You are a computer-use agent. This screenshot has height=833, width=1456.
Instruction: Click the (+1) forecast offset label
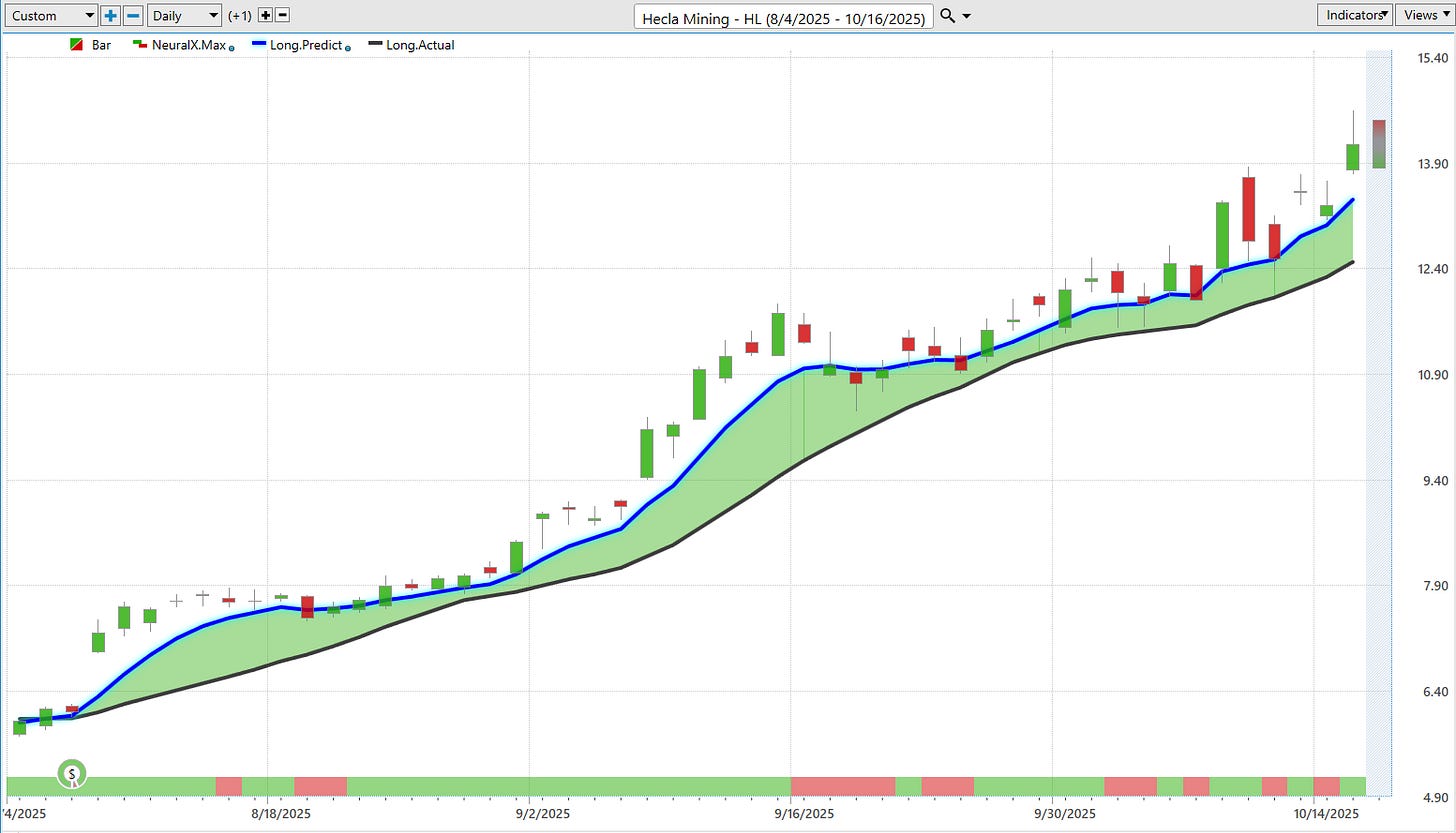pyautogui.click(x=240, y=16)
